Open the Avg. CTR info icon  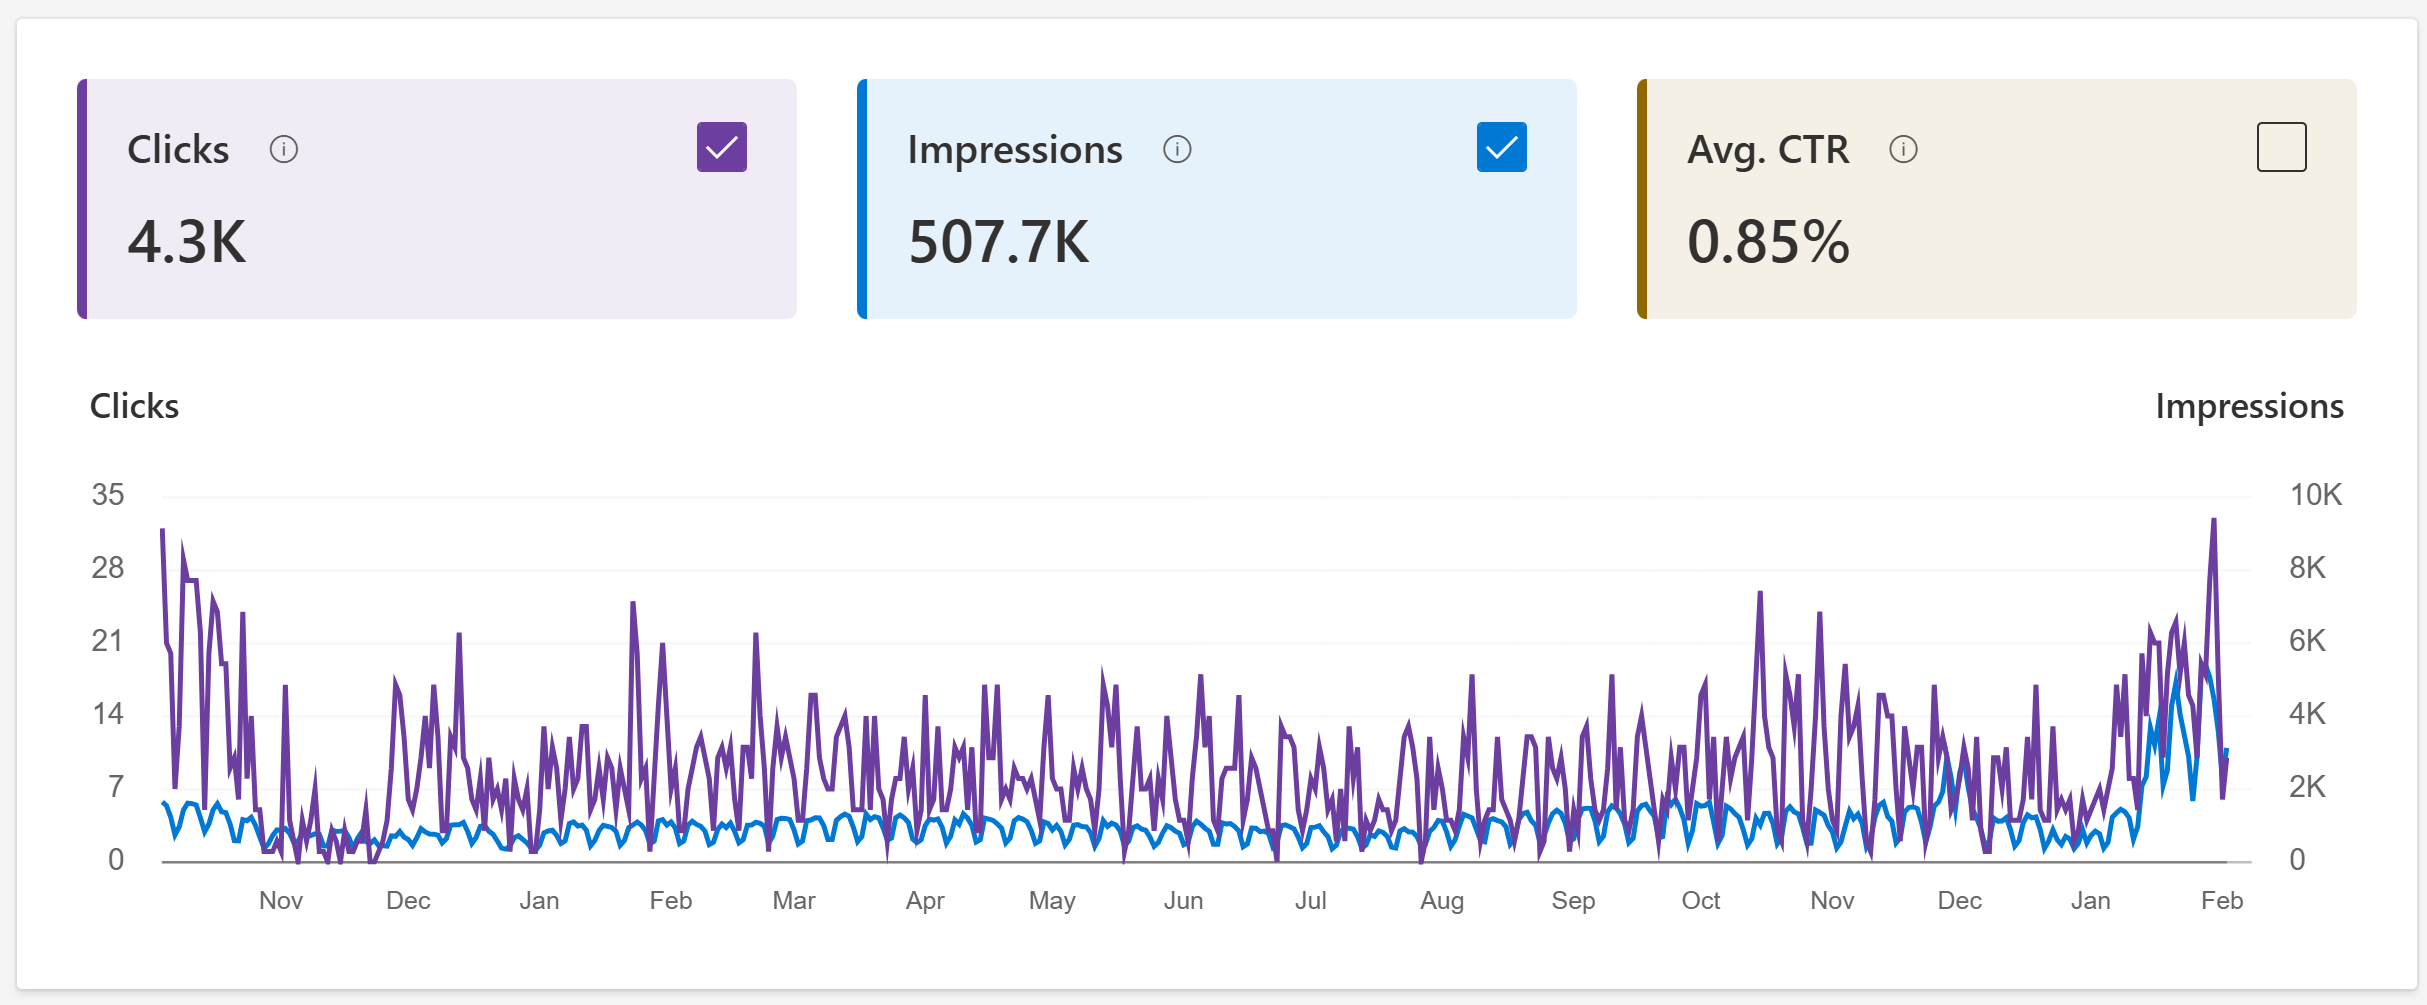click(x=1903, y=150)
